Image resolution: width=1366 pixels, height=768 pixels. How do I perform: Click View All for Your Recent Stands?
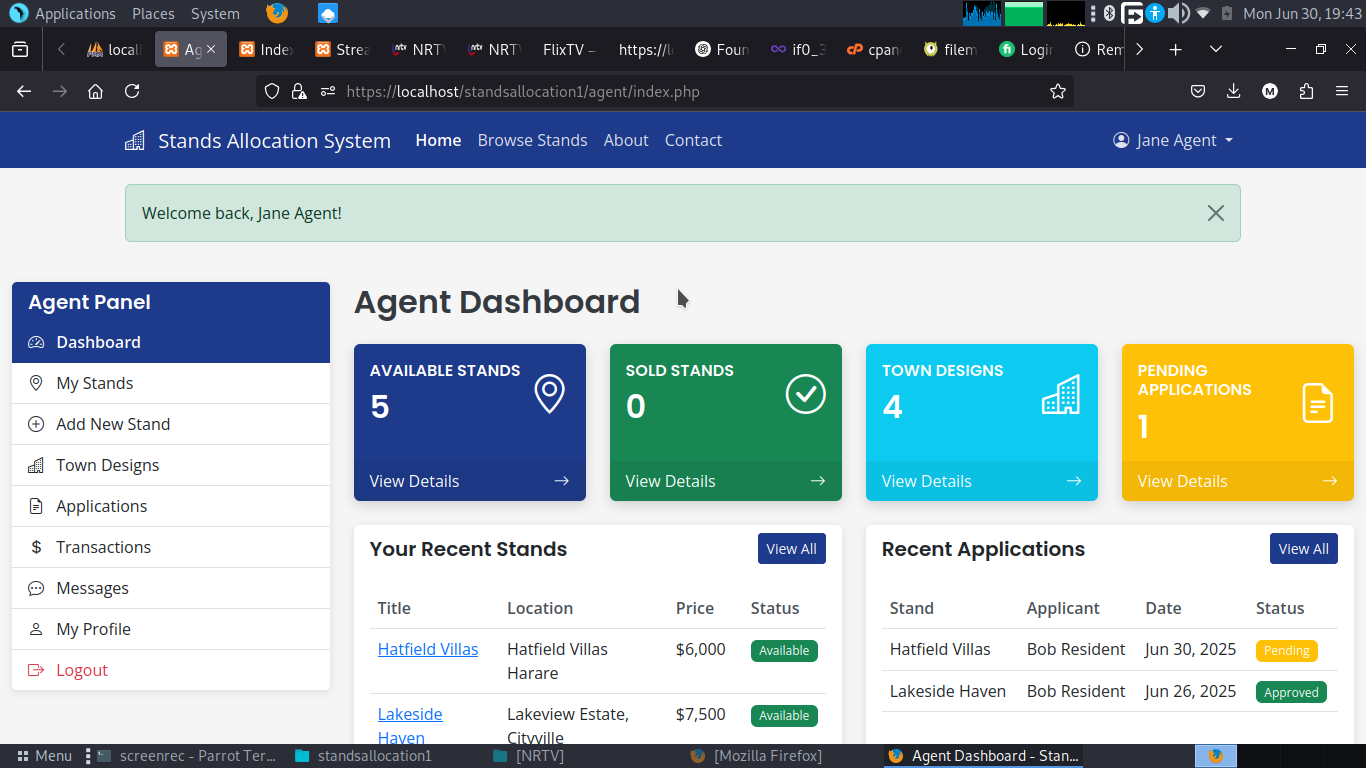tap(792, 548)
